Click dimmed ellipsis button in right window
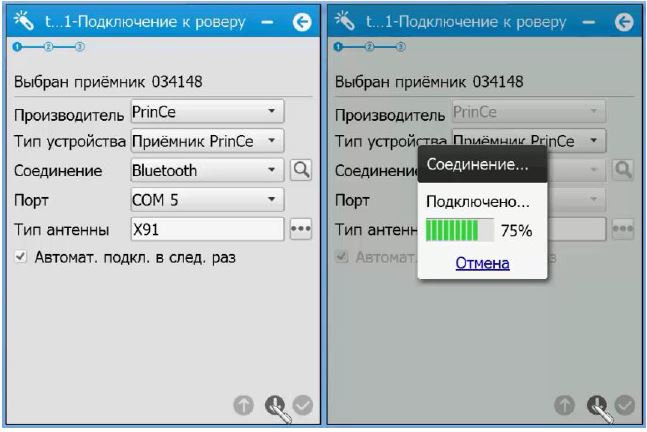 (623, 229)
